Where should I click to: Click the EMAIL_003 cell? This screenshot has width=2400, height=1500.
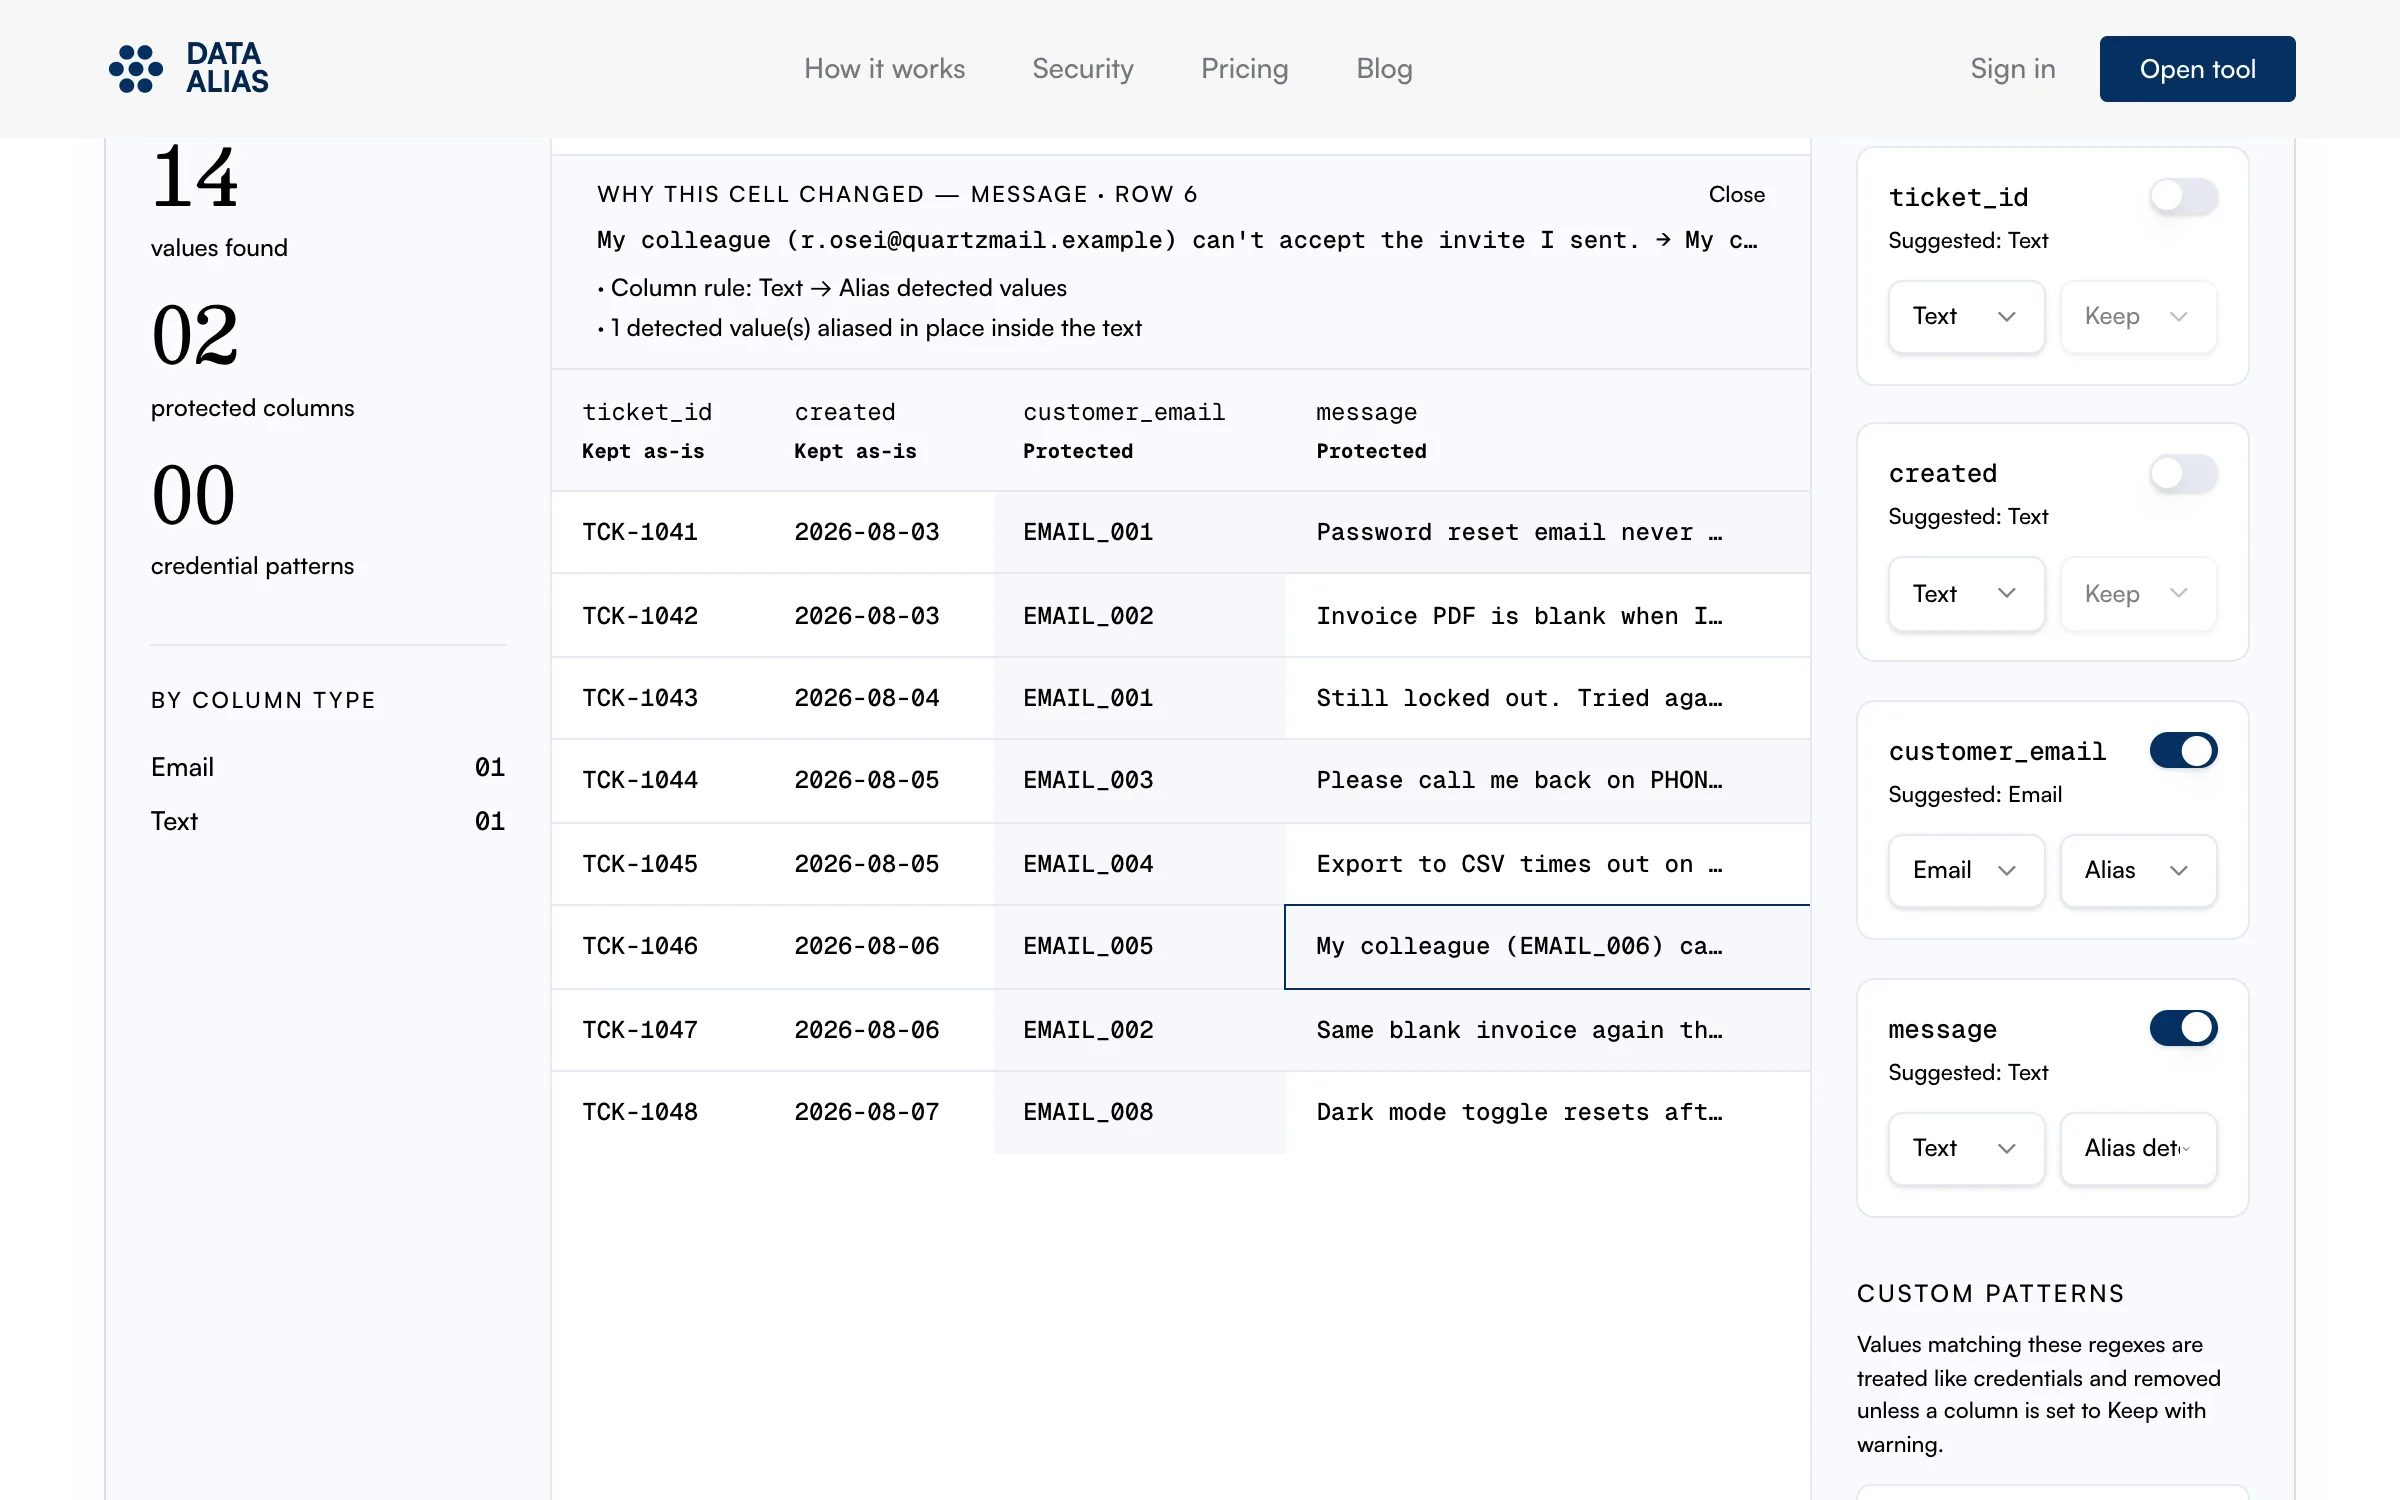1139,780
